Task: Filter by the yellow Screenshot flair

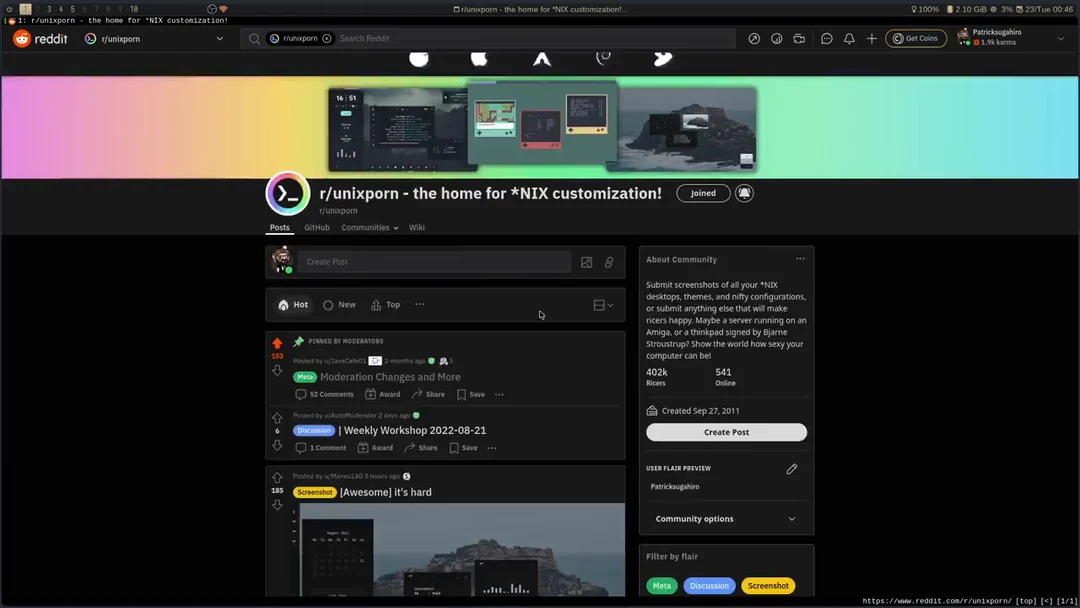Action: coord(768,586)
